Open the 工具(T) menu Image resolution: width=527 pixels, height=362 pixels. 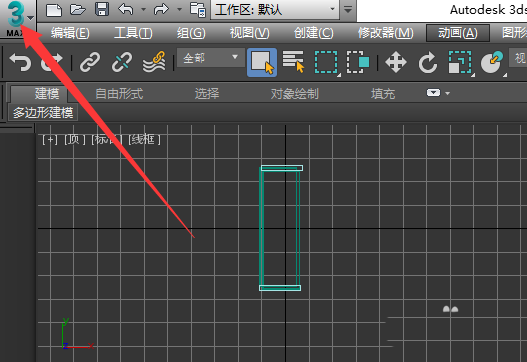[x=133, y=33]
